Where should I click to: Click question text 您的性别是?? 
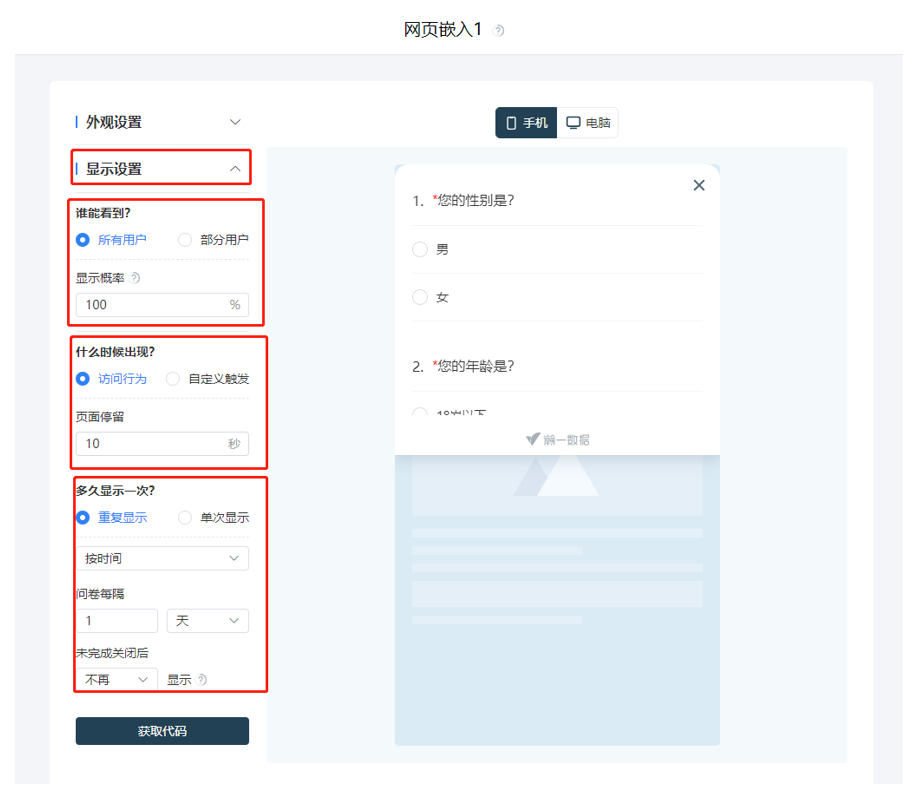pos(476,200)
